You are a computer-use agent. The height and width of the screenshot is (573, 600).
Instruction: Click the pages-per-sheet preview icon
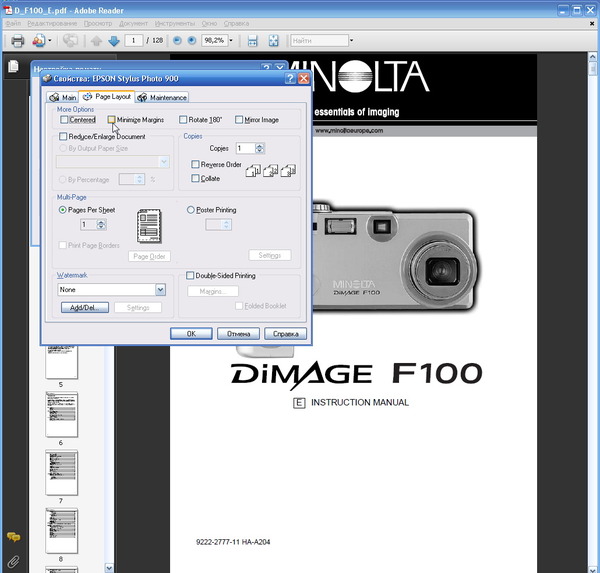(149, 226)
